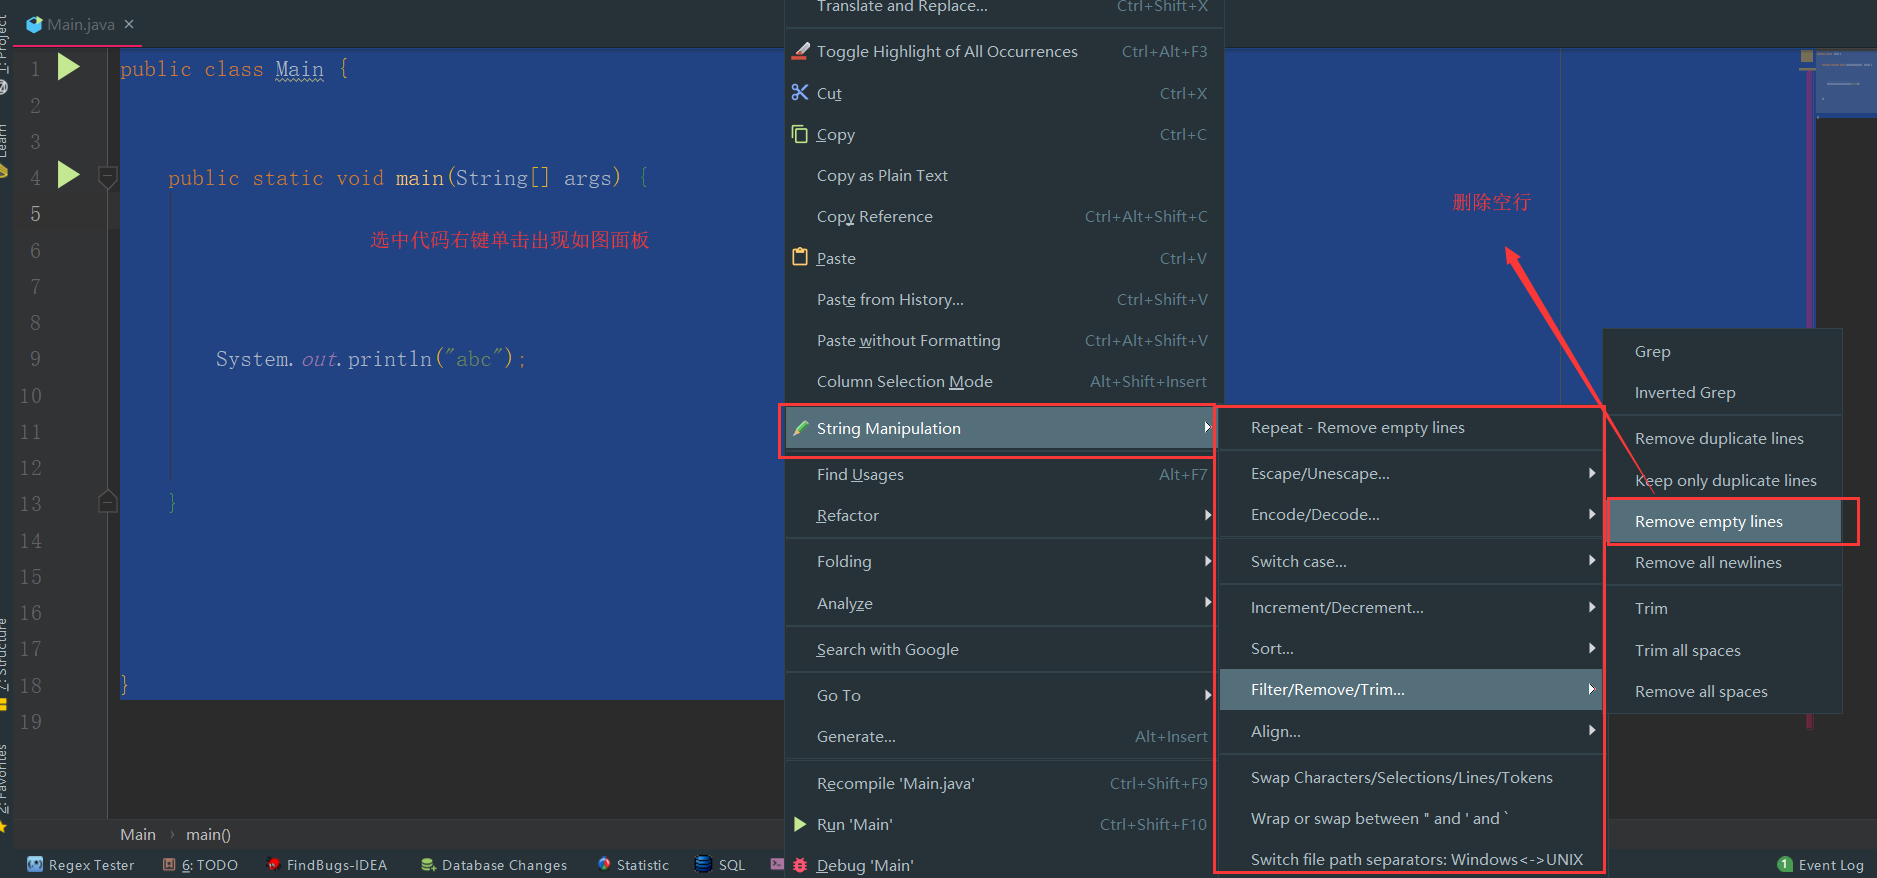Toggle Highlight of All Occurrences
The height and width of the screenshot is (878, 1877).
click(x=946, y=51)
